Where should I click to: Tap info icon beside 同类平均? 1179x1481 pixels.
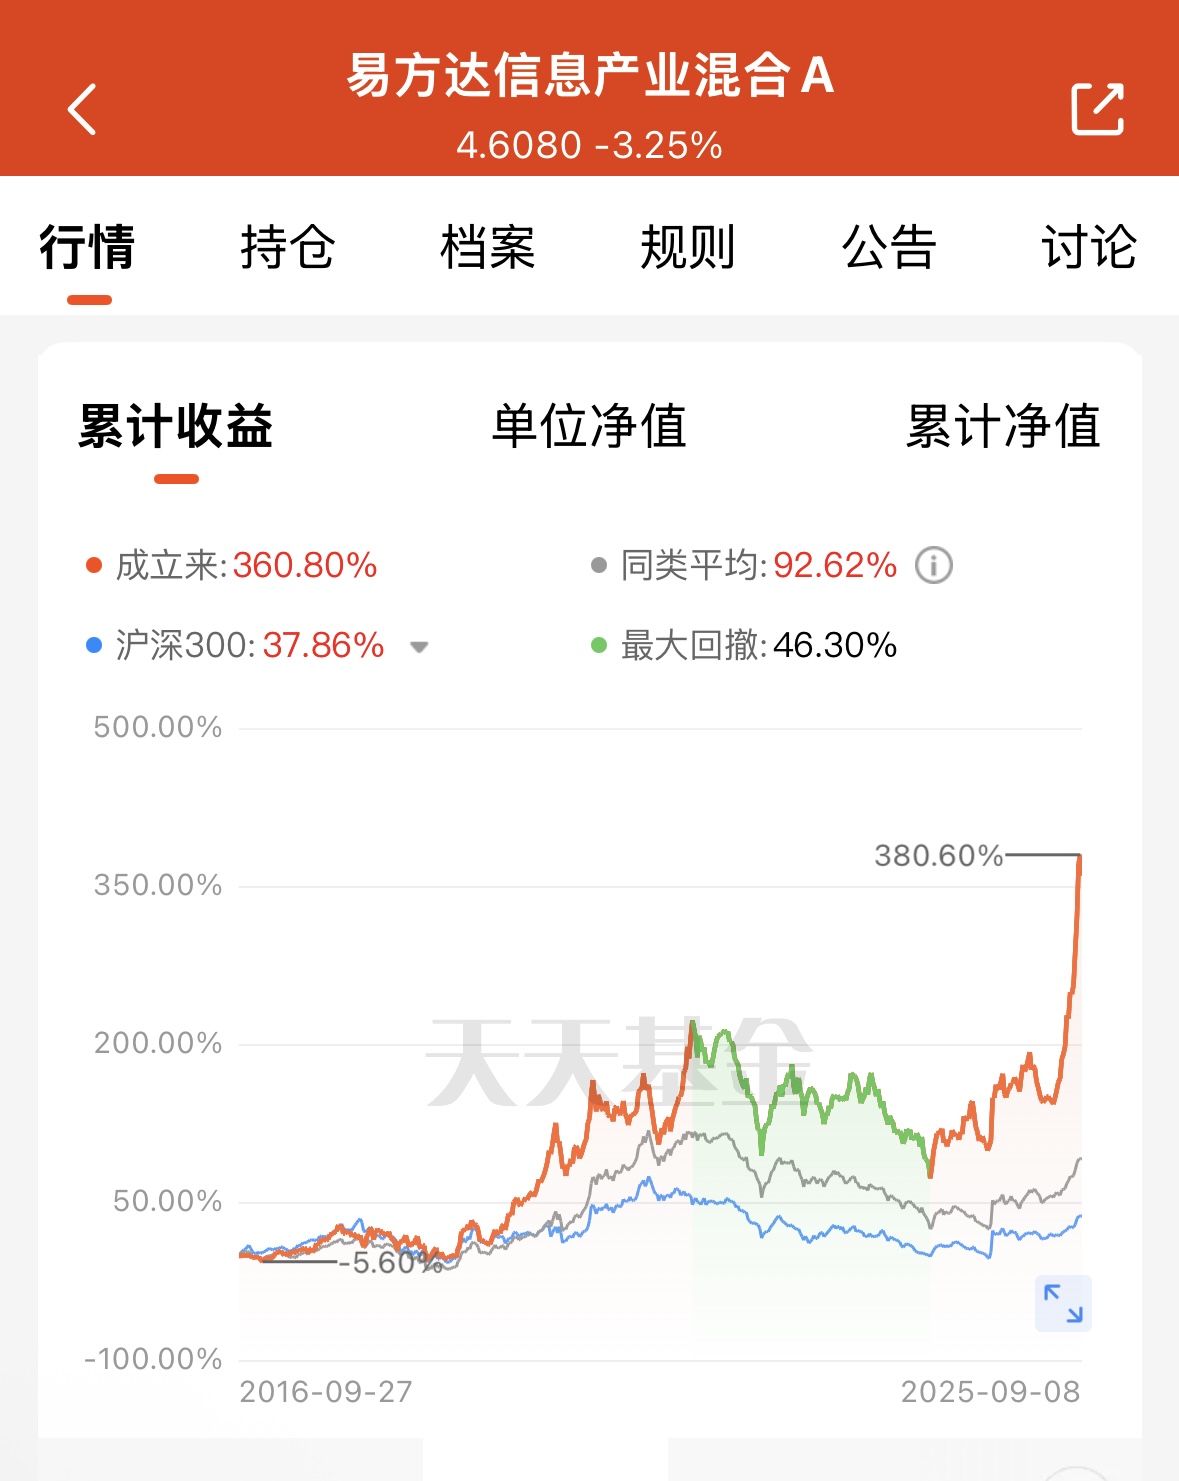tap(934, 566)
